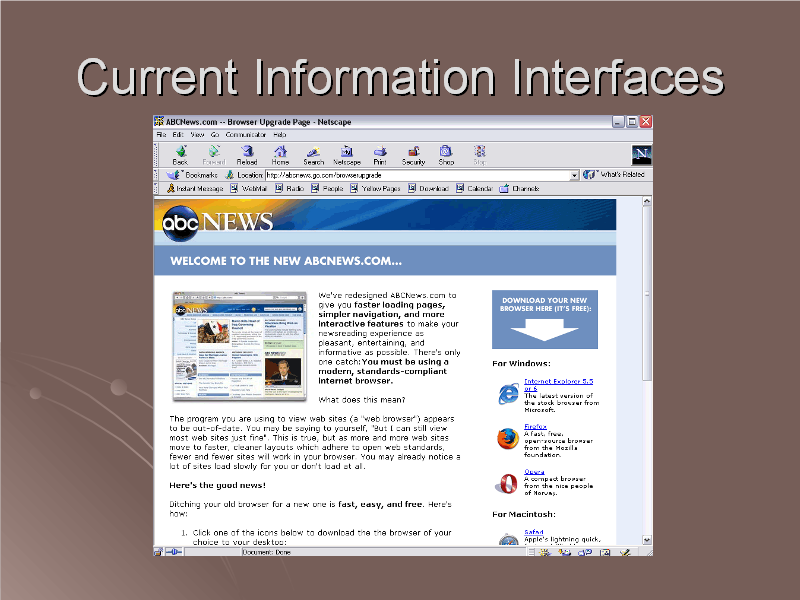Viewport: 800px width, 600px height.
Task: Minimize the Netscape window
Action: tap(618, 122)
